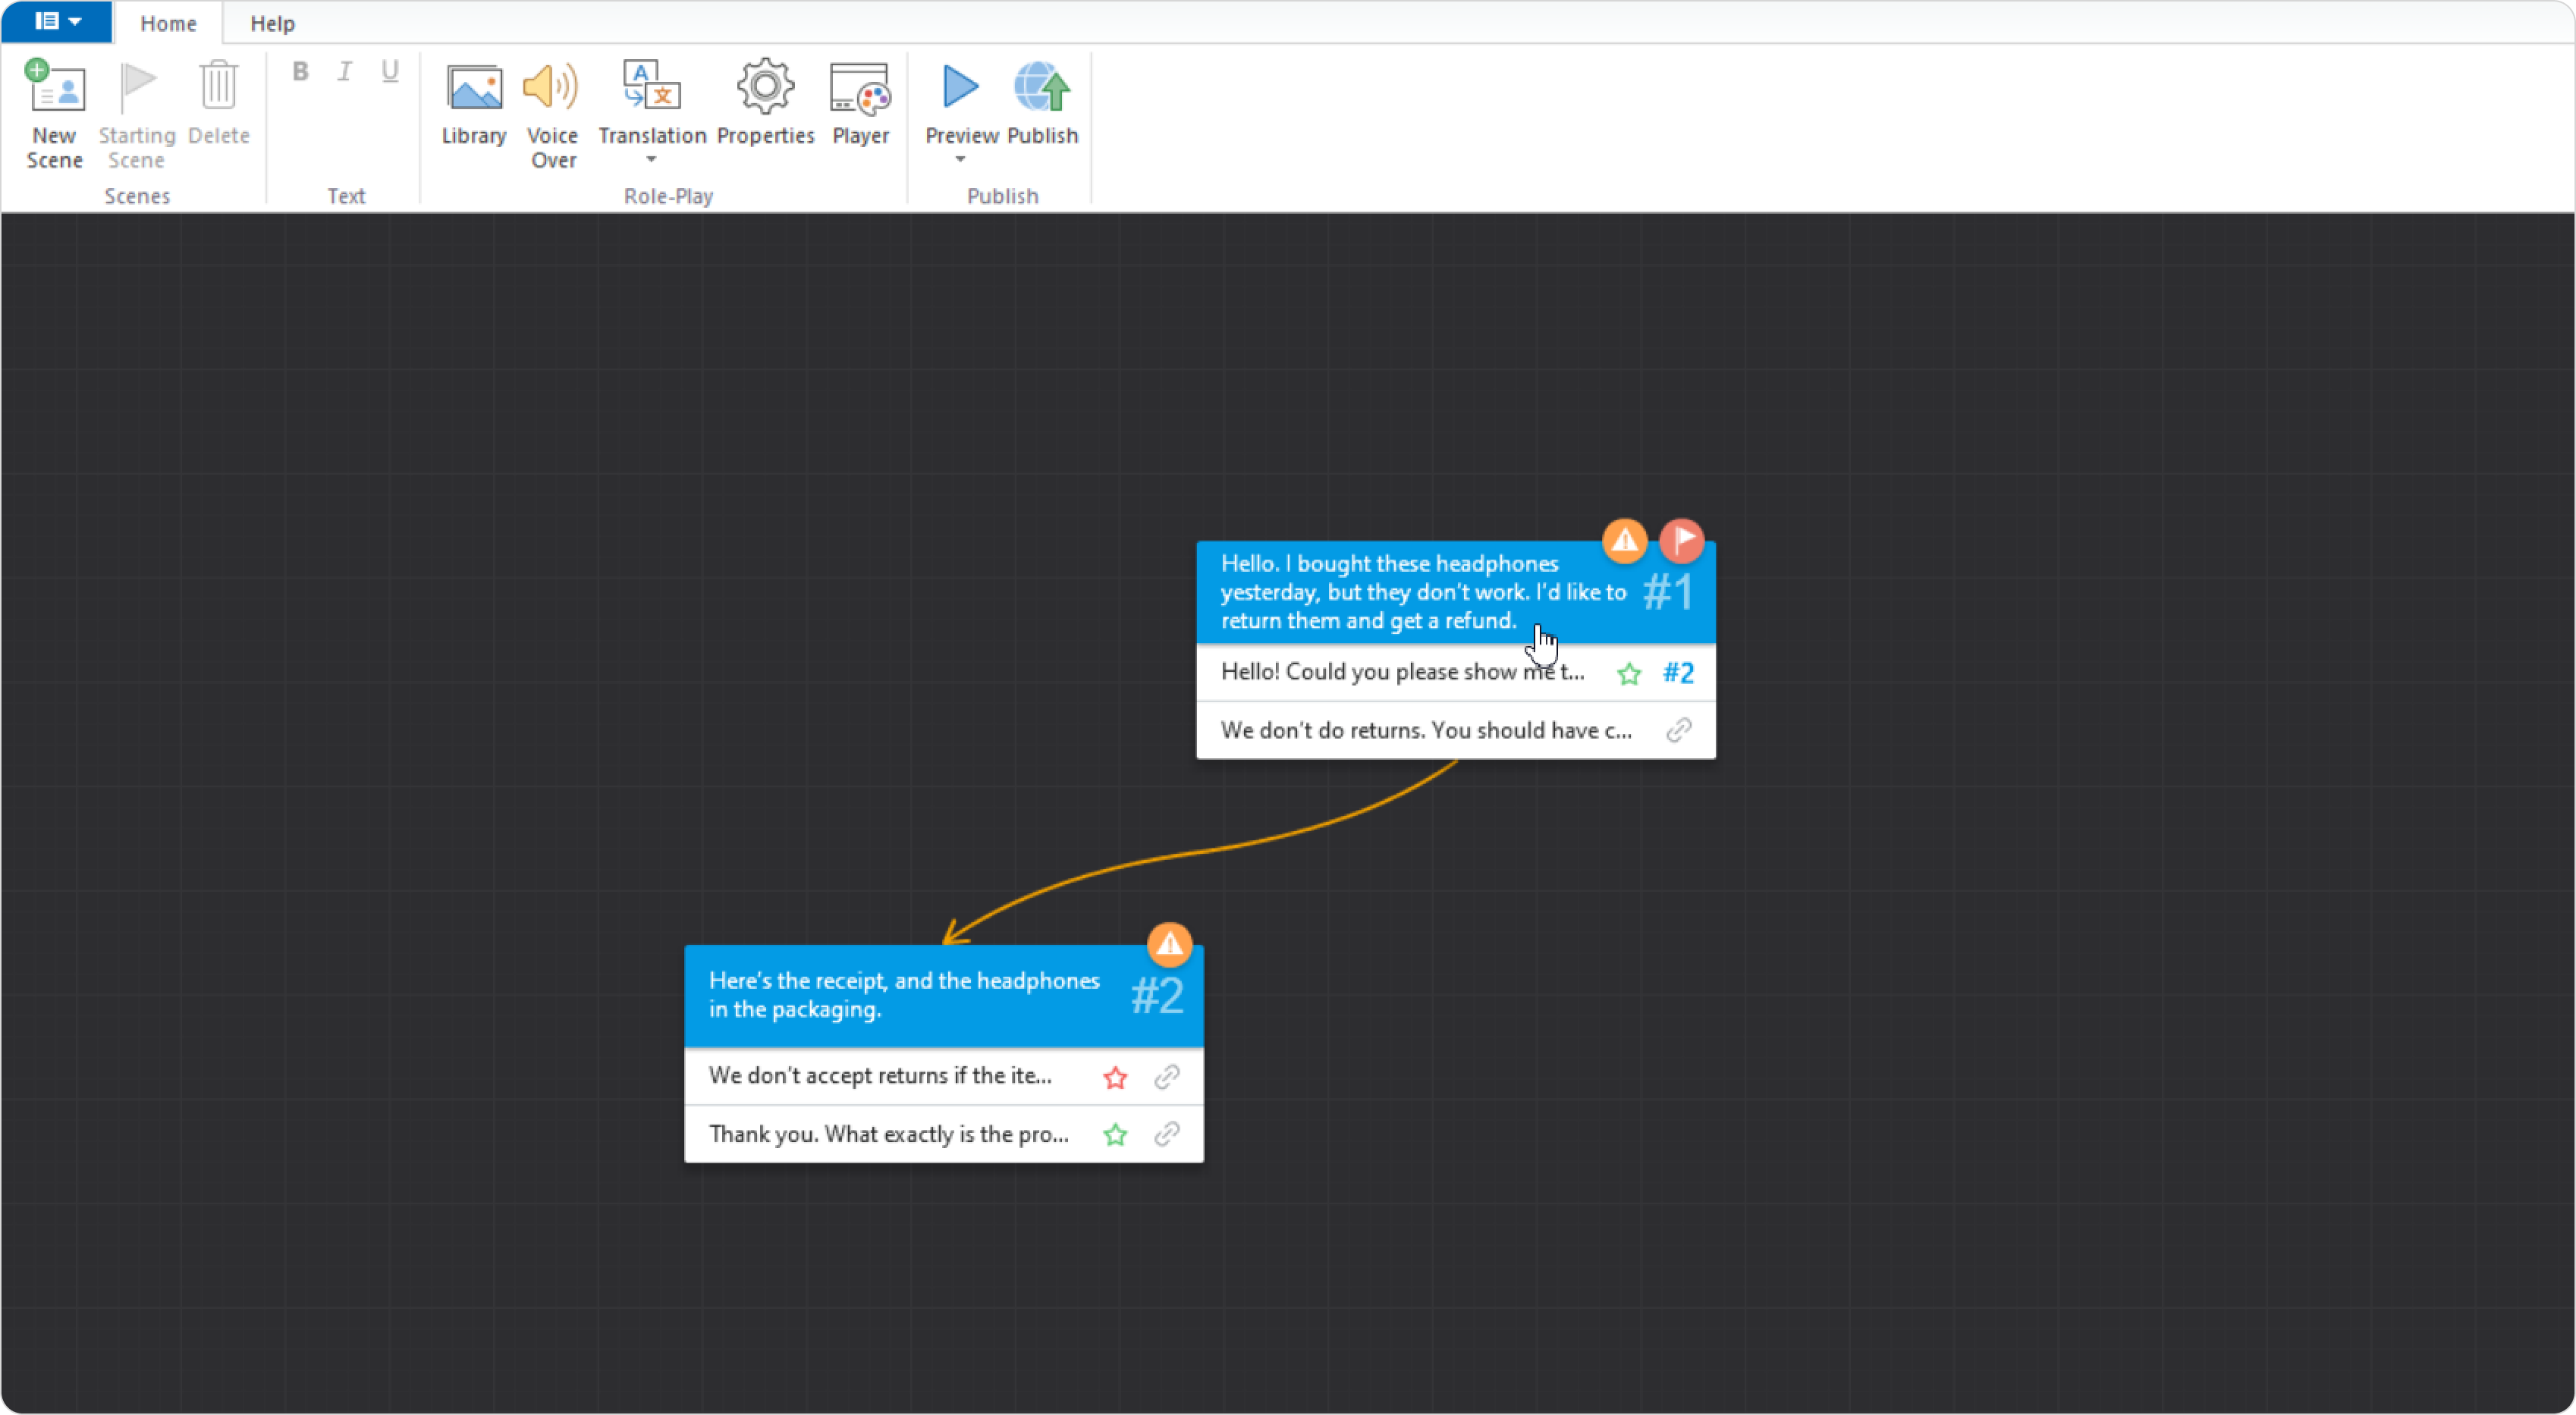Select scene #2 header text
2576x1415 pixels.
pyautogui.click(x=904, y=995)
